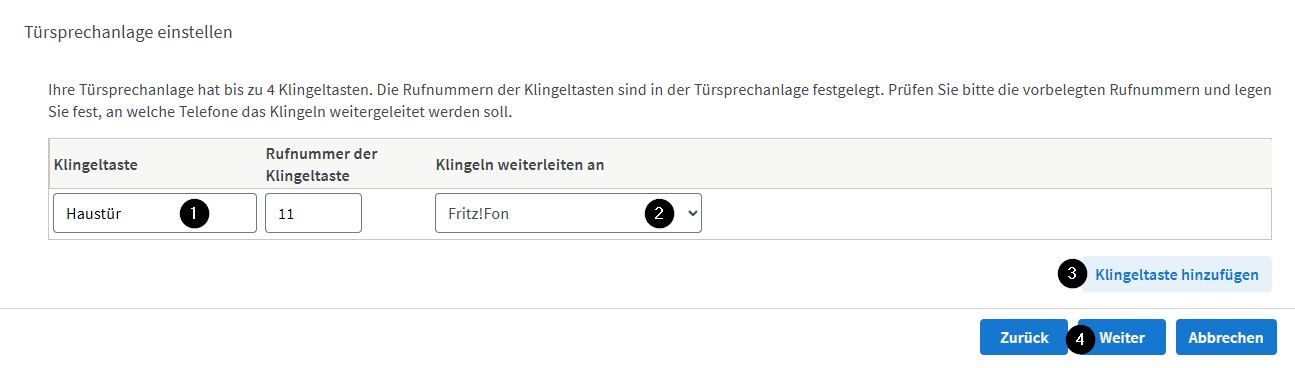Click the numbered marker 2 badge
Screen dimensions: 1295x368
(x=658, y=213)
